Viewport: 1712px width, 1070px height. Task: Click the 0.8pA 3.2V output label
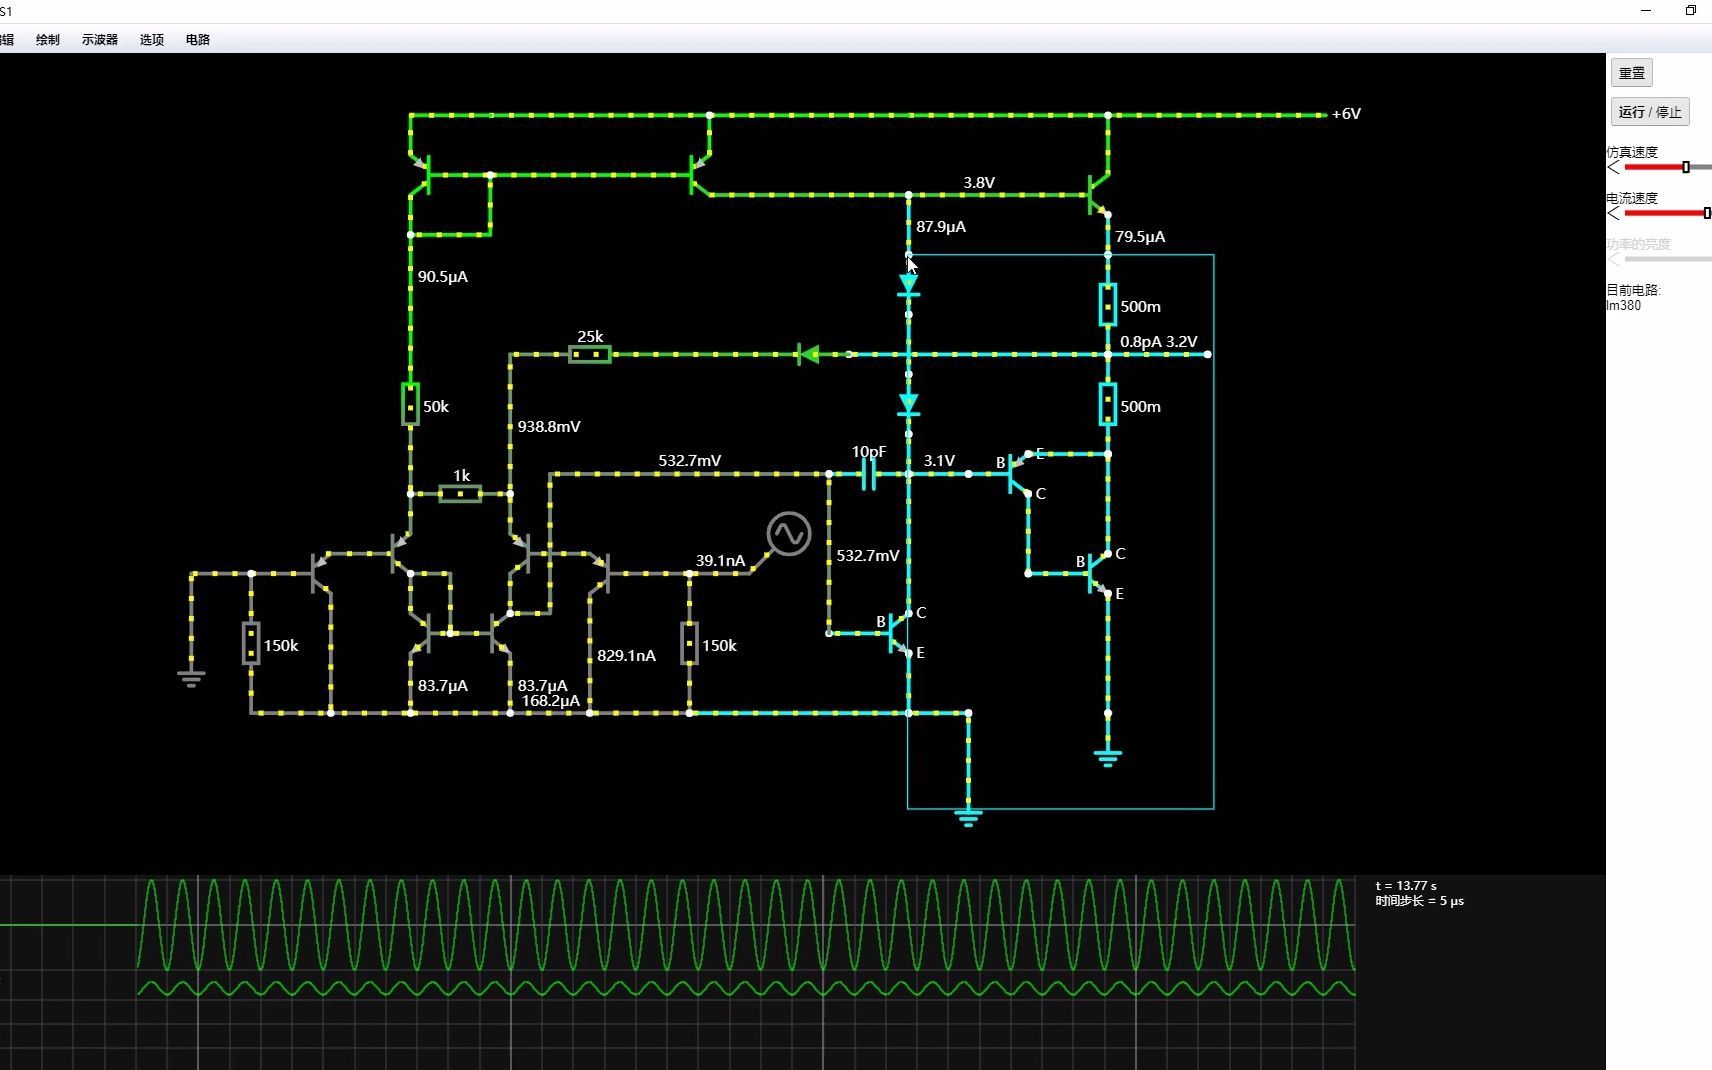click(1159, 342)
